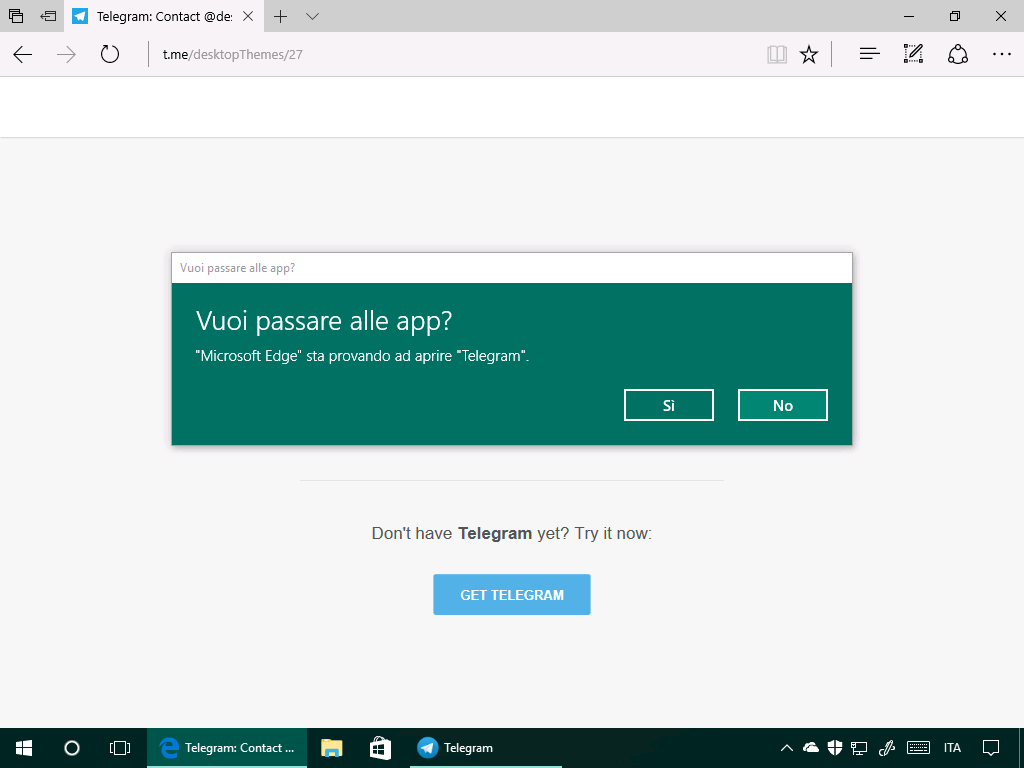
Task: Switch to Edge taskbar button
Action: (x=227, y=748)
